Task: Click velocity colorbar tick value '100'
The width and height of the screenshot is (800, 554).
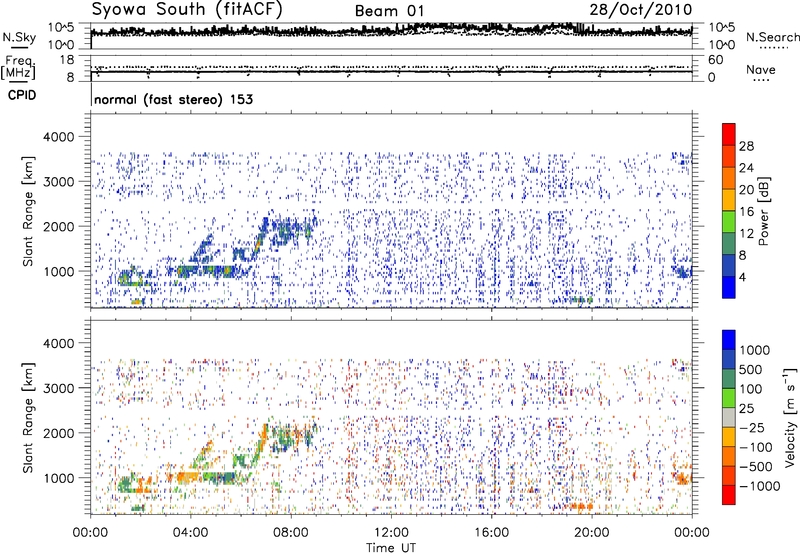Action: pos(751,389)
